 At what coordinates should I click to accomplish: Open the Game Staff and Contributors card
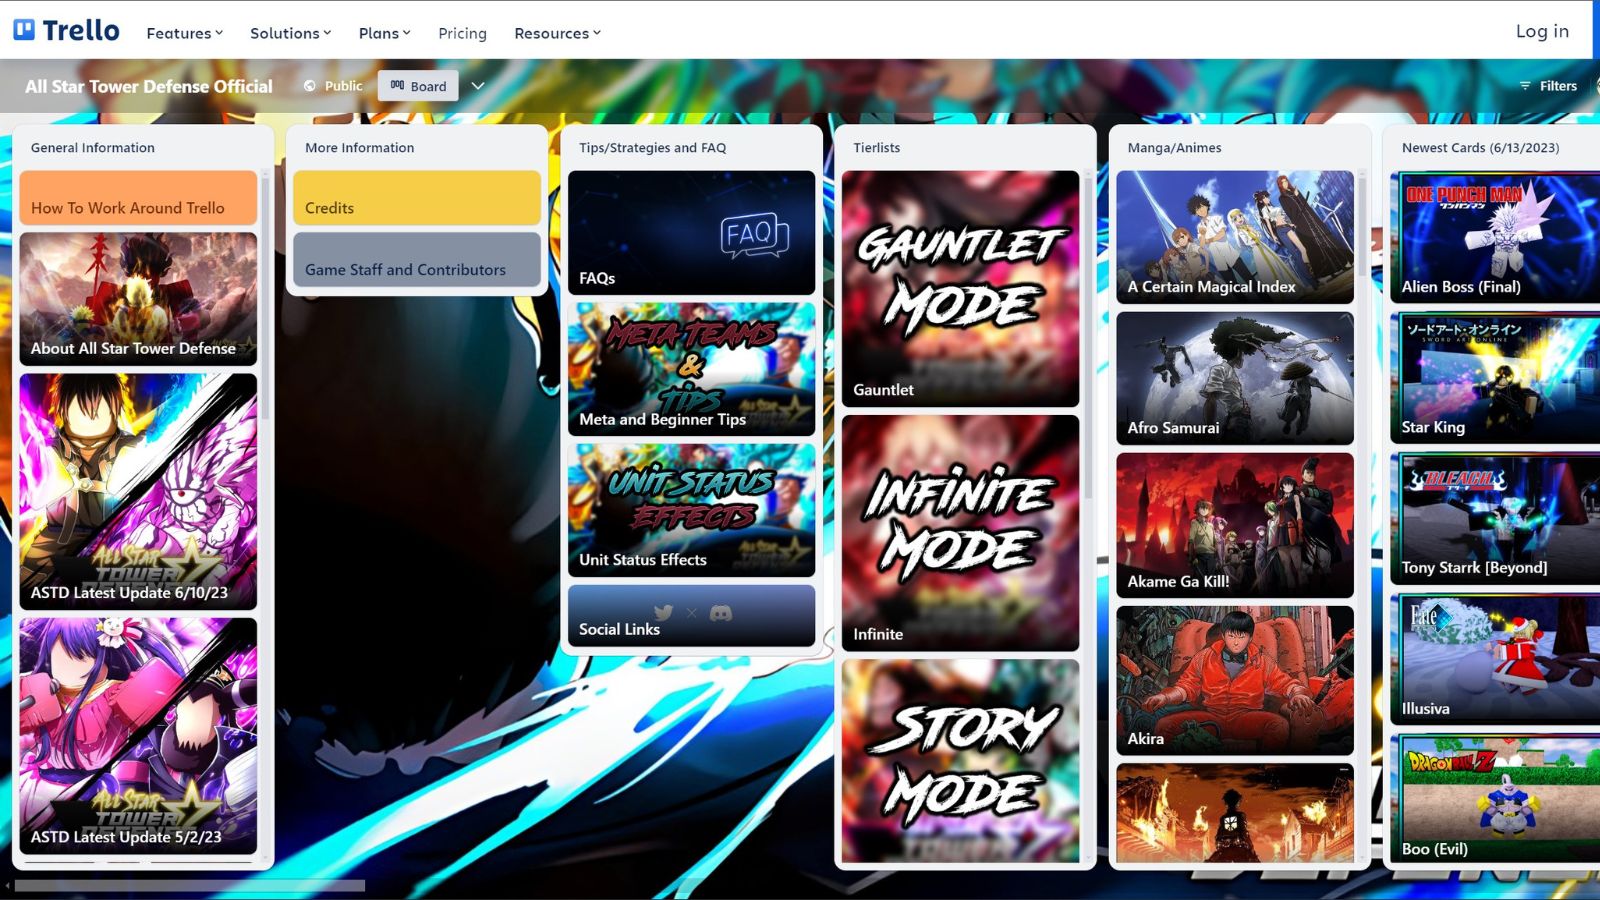[x=417, y=260]
